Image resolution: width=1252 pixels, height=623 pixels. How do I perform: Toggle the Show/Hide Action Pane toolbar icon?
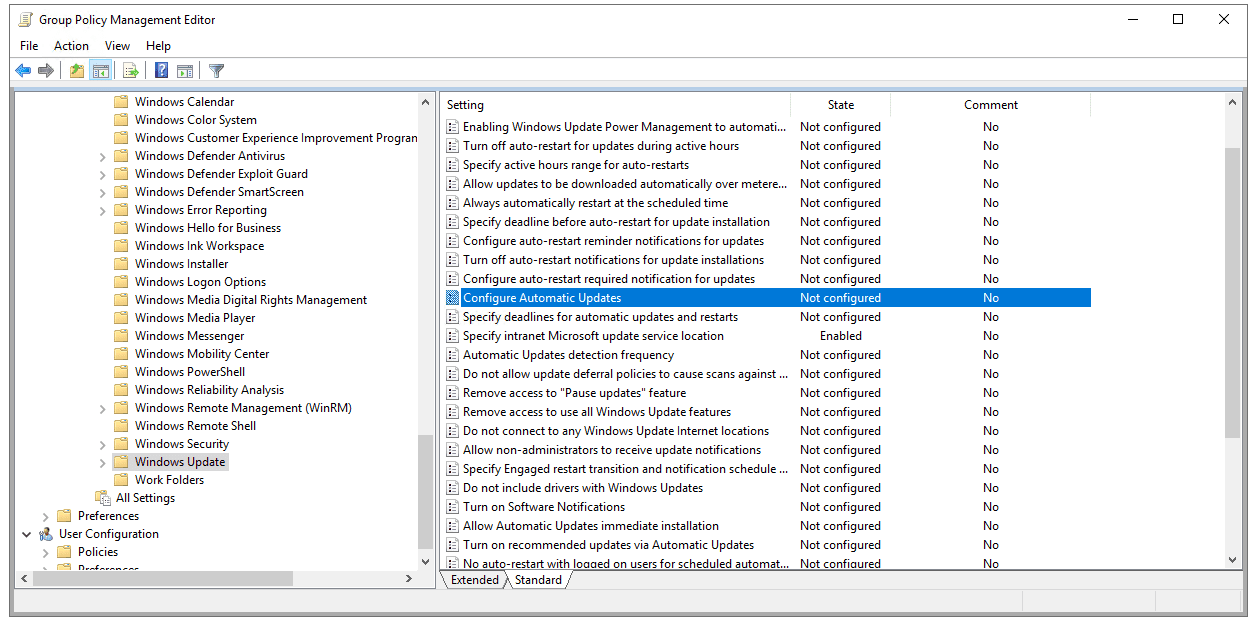coord(185,70)
